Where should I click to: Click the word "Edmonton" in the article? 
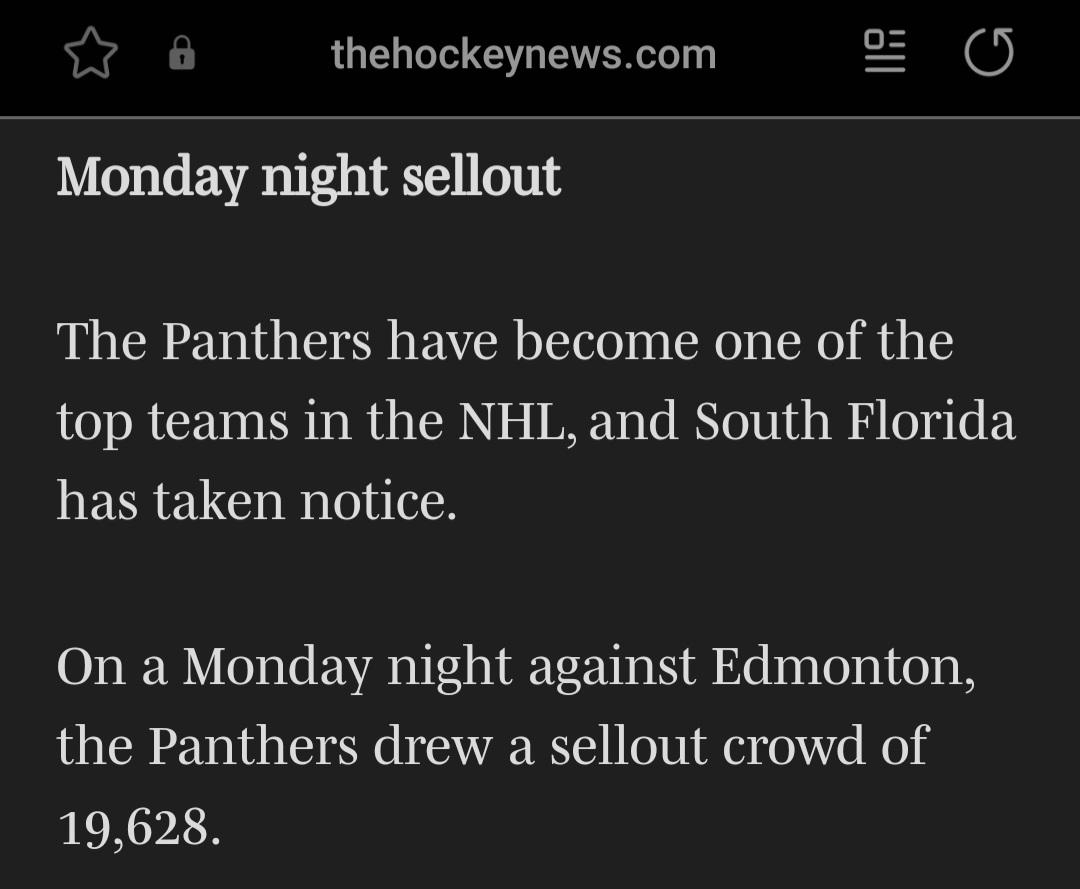pos(842,666)
